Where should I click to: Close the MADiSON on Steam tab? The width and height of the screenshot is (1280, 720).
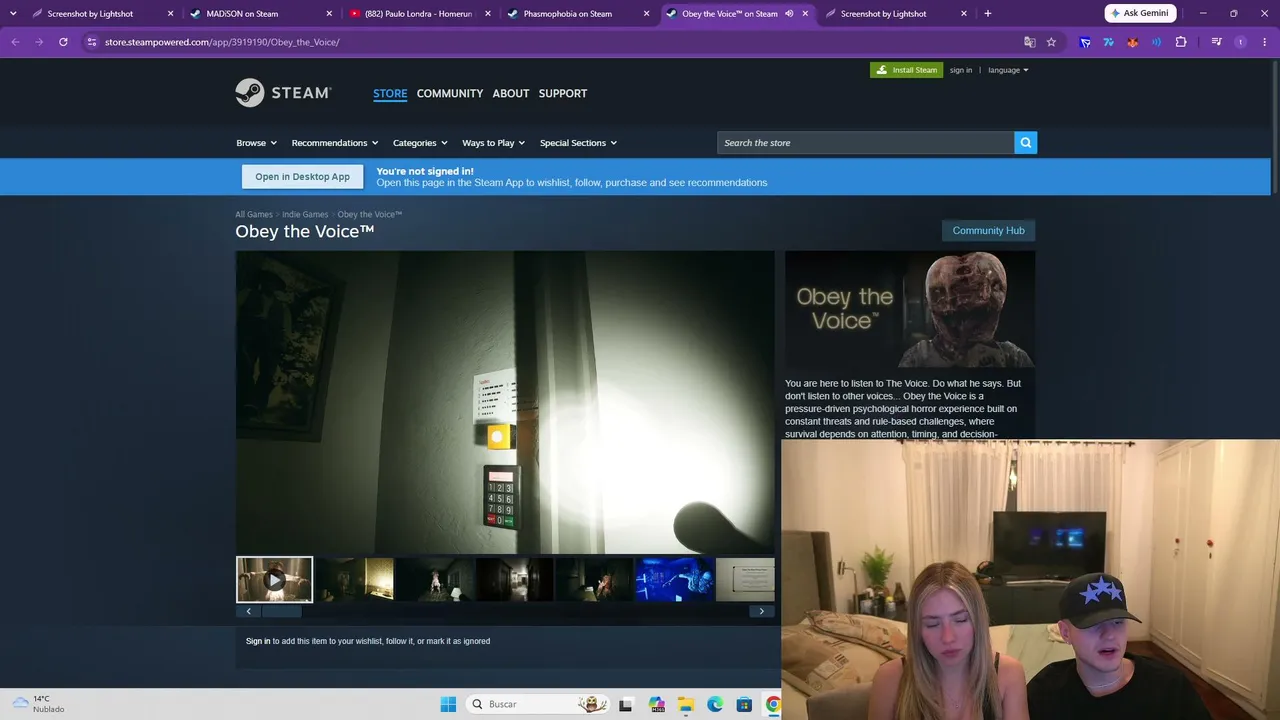(329, 14)
